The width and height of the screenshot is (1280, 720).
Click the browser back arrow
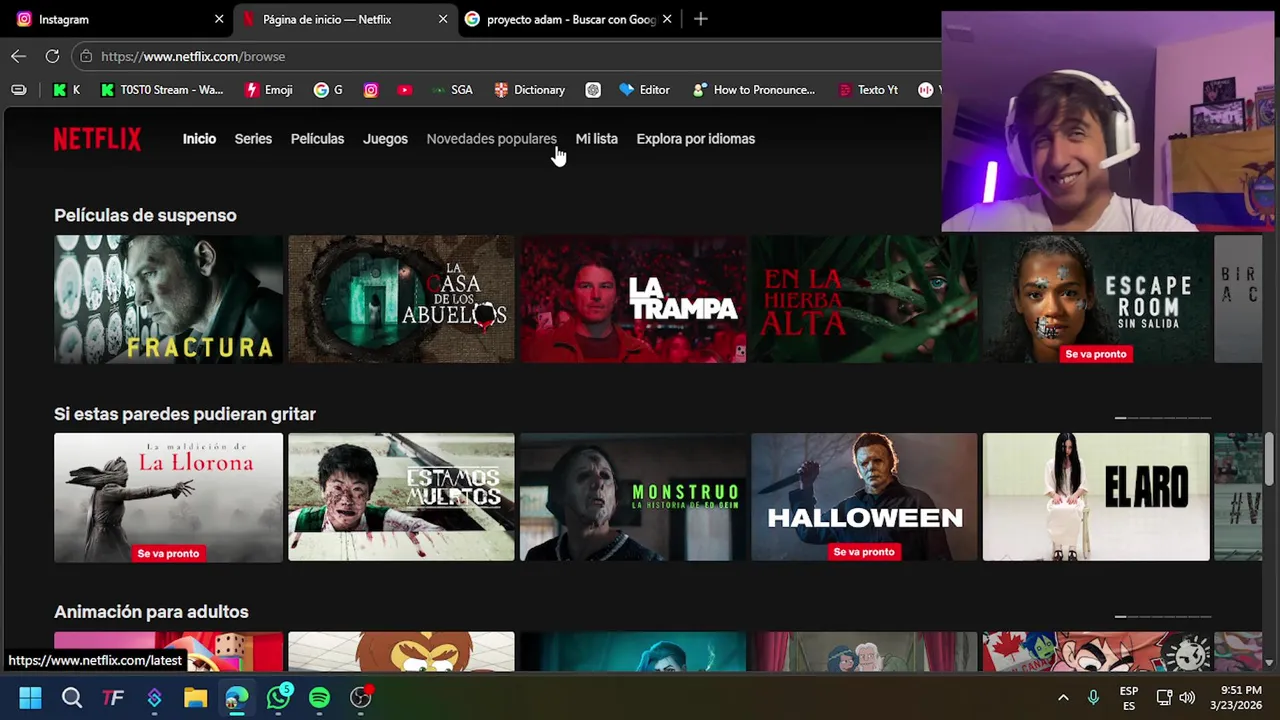point(19,56)
